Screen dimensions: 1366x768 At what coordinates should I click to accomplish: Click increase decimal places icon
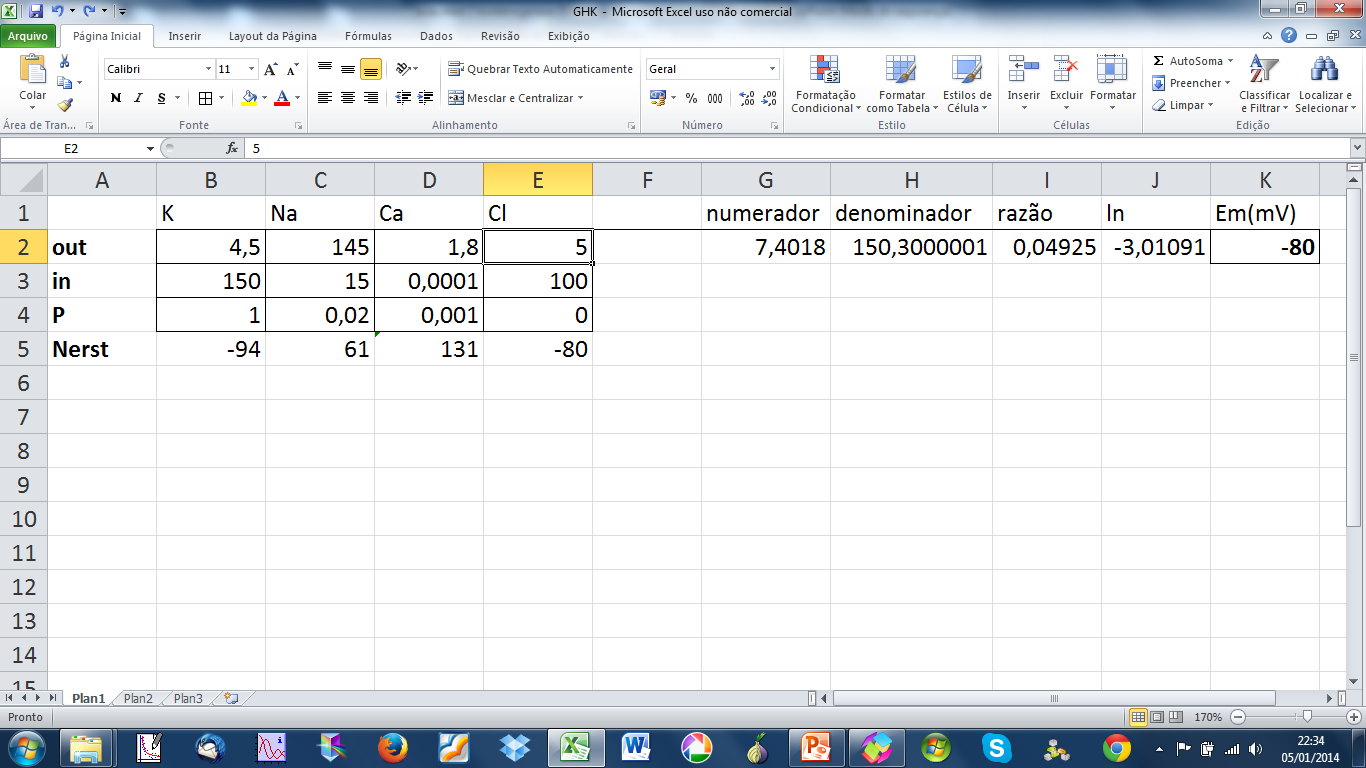[747, 98]
